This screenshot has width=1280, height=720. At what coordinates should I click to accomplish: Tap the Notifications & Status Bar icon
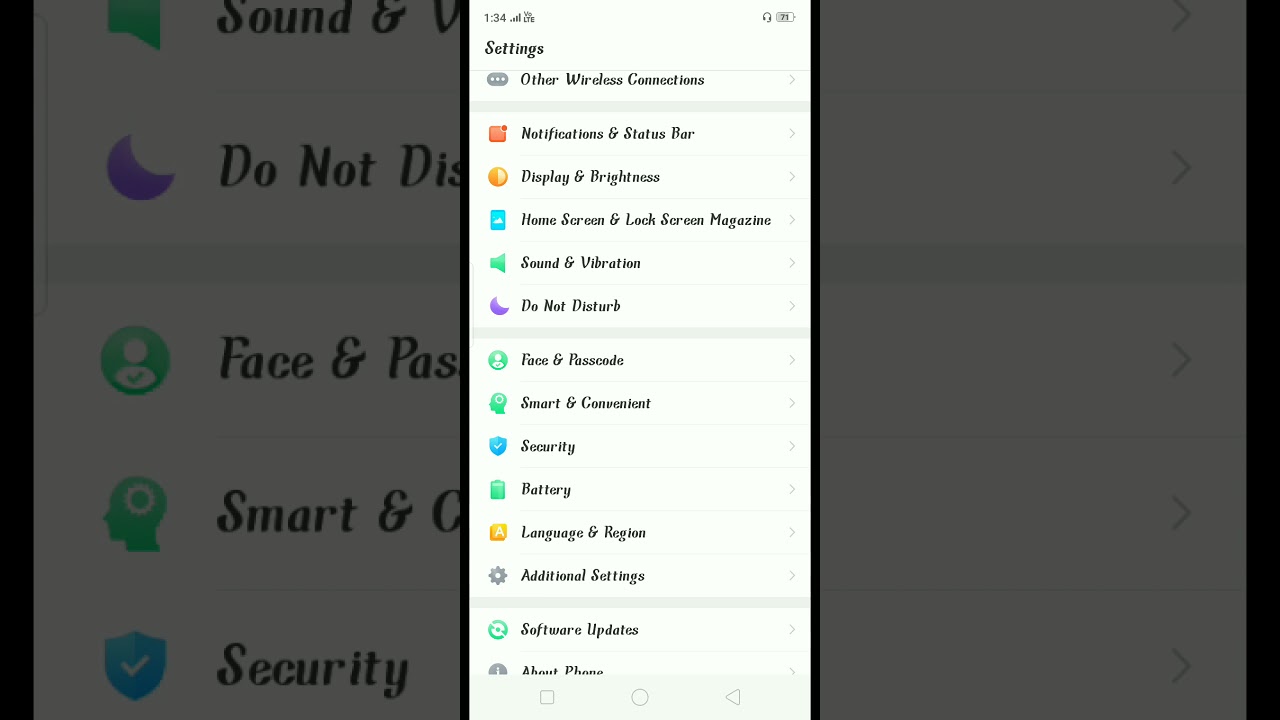point(497,133)
